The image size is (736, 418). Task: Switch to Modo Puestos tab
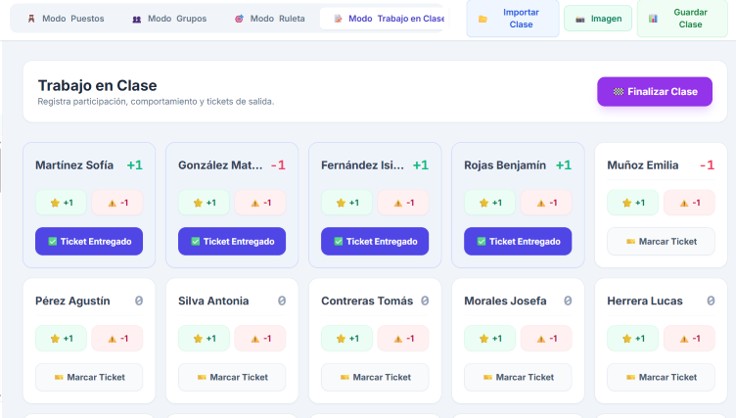tap(66, 19)
